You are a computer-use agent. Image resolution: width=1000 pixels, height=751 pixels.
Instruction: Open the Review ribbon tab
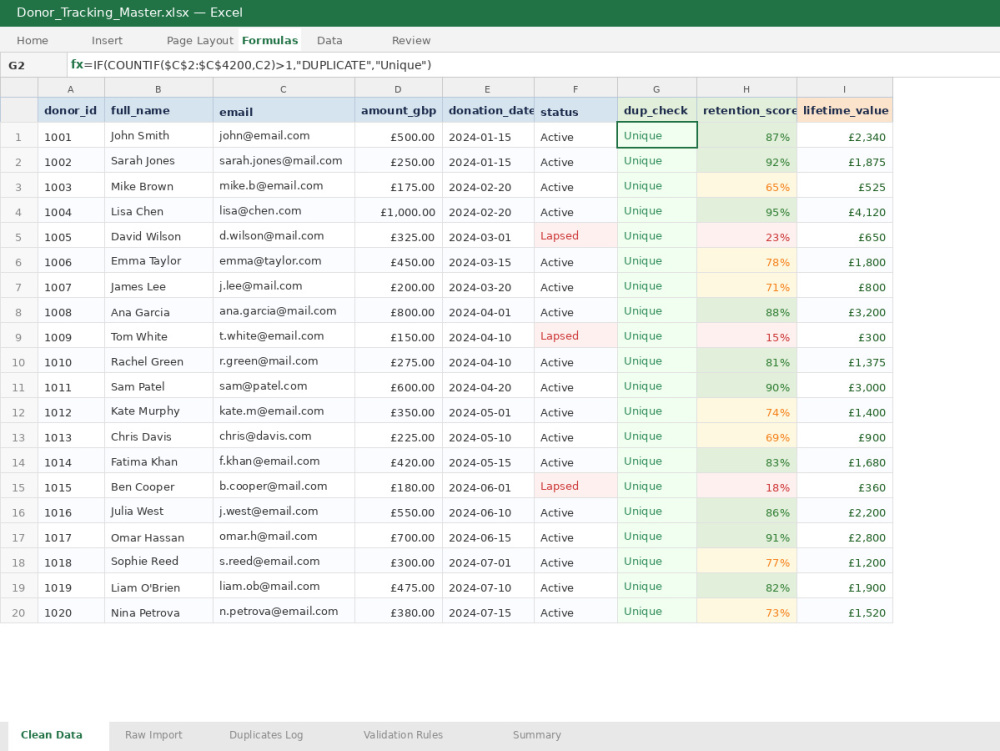coord(411,40)
